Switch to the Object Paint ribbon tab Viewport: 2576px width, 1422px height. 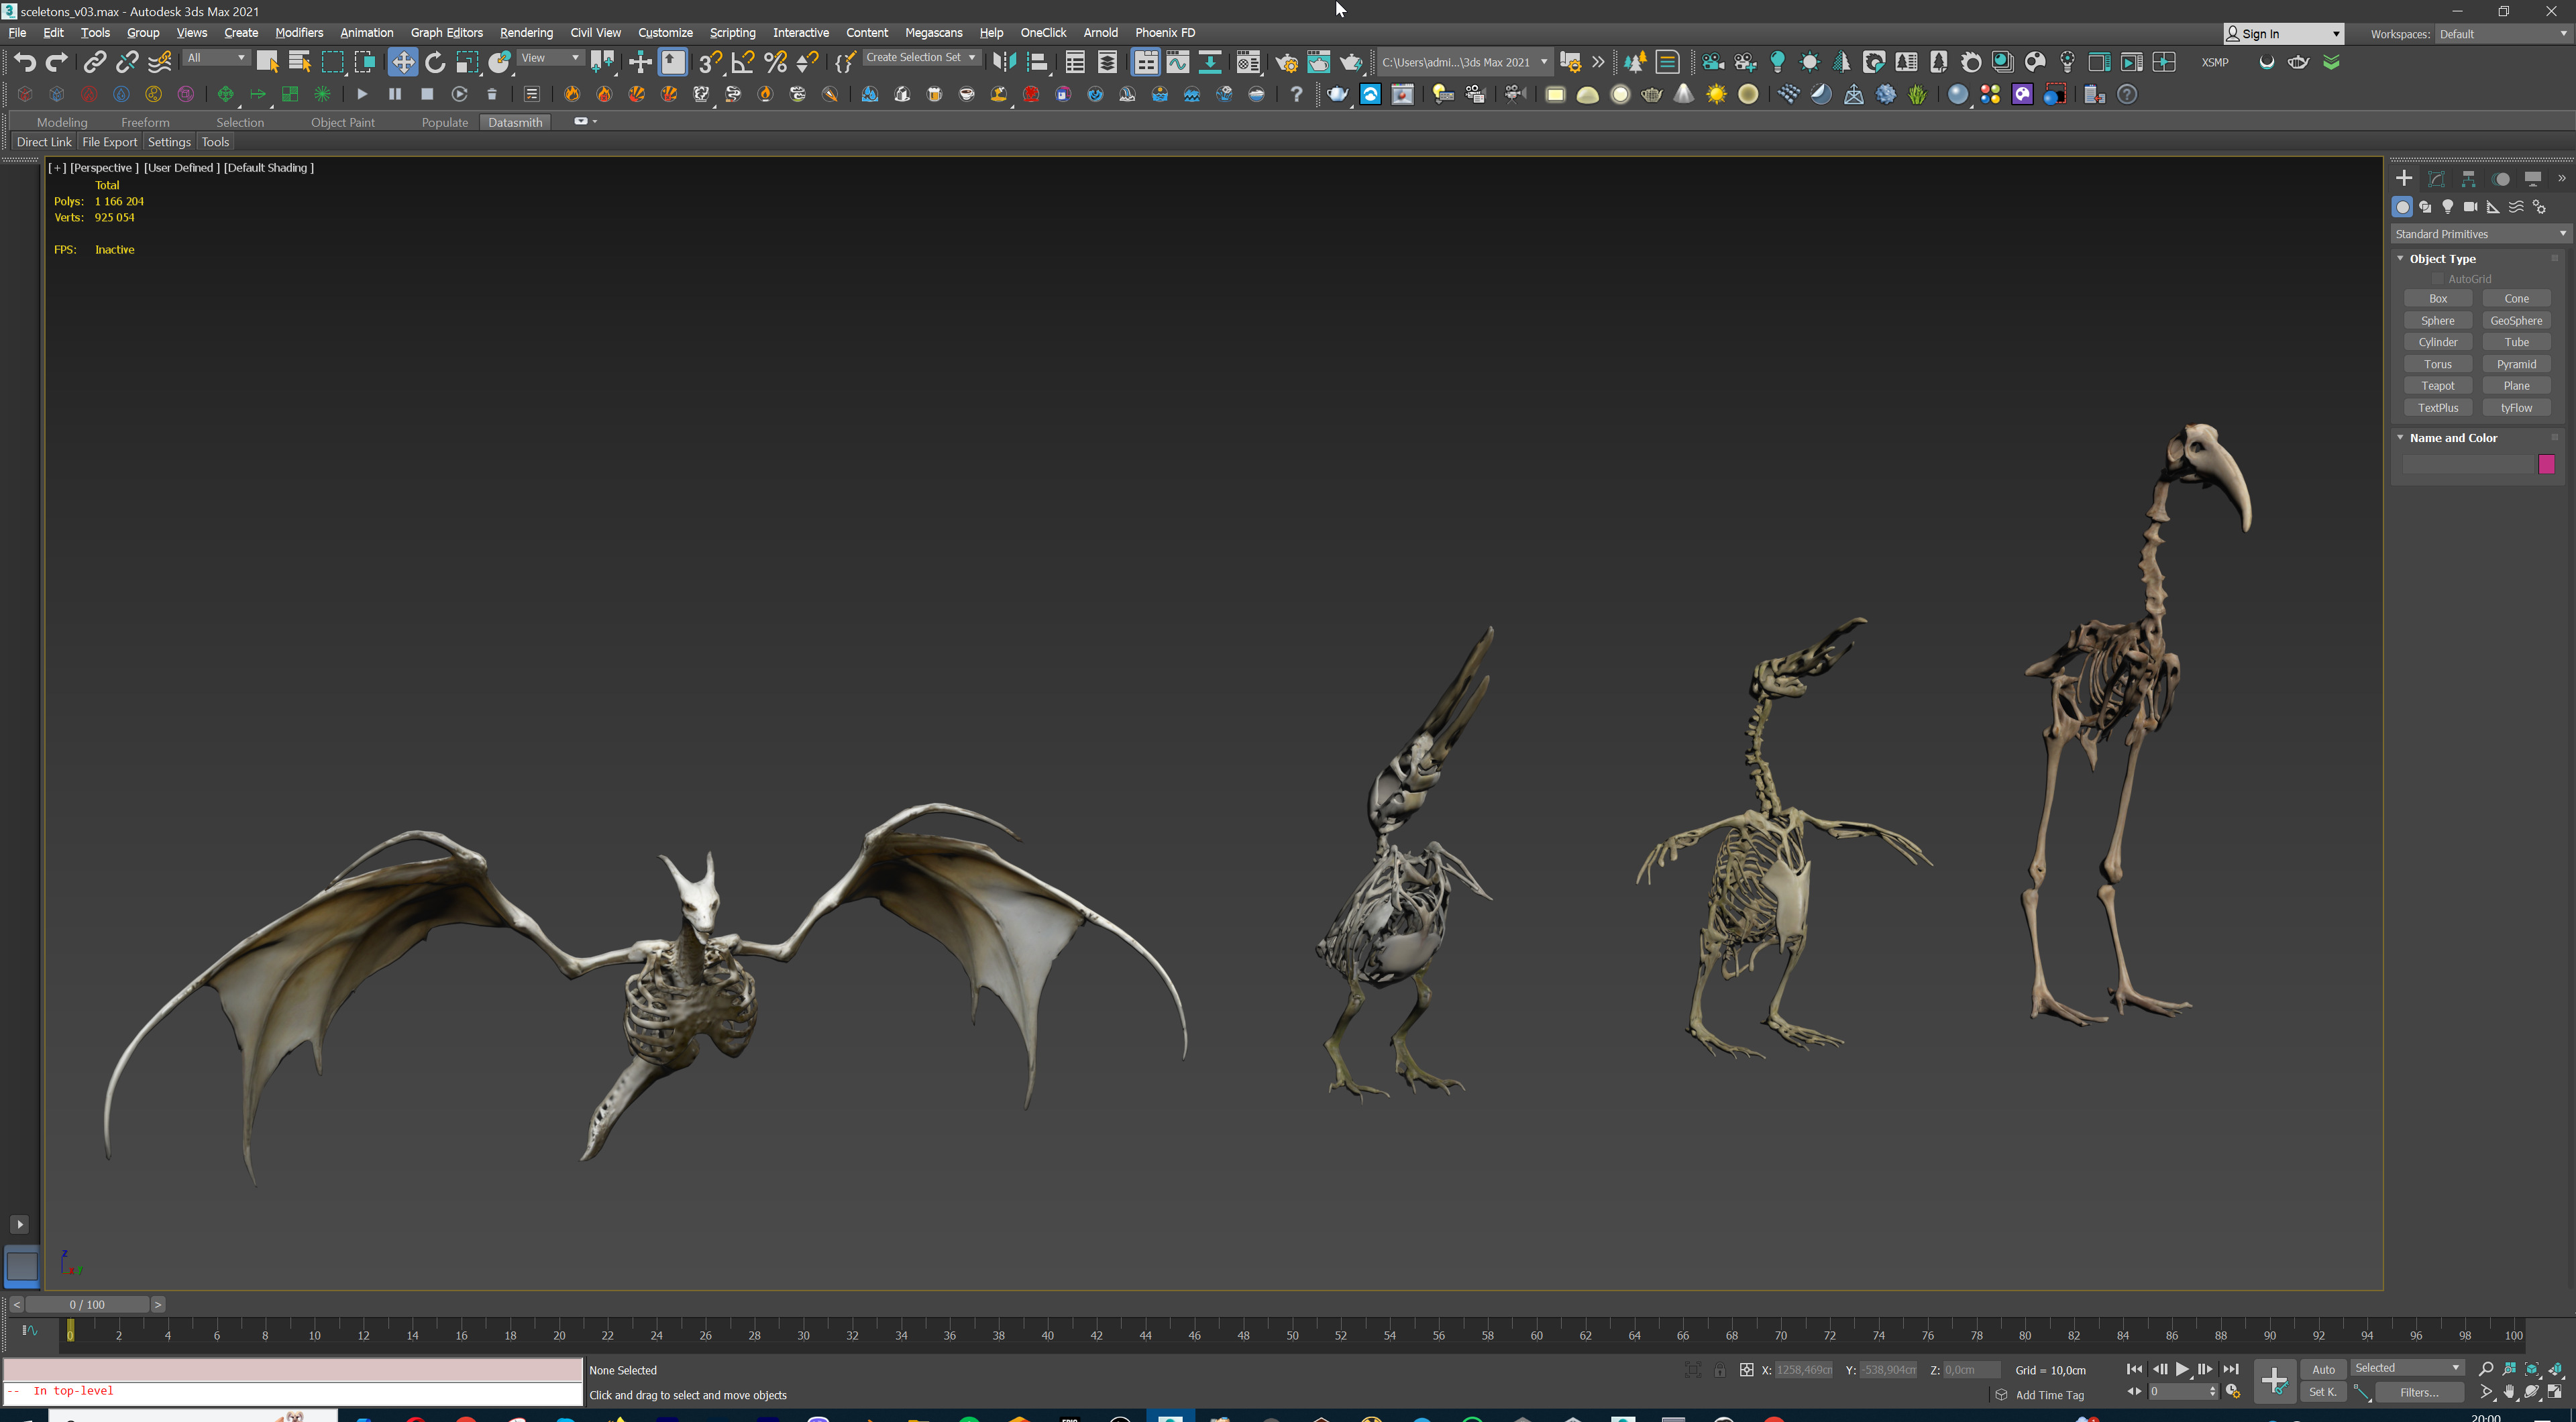point(343,122)
